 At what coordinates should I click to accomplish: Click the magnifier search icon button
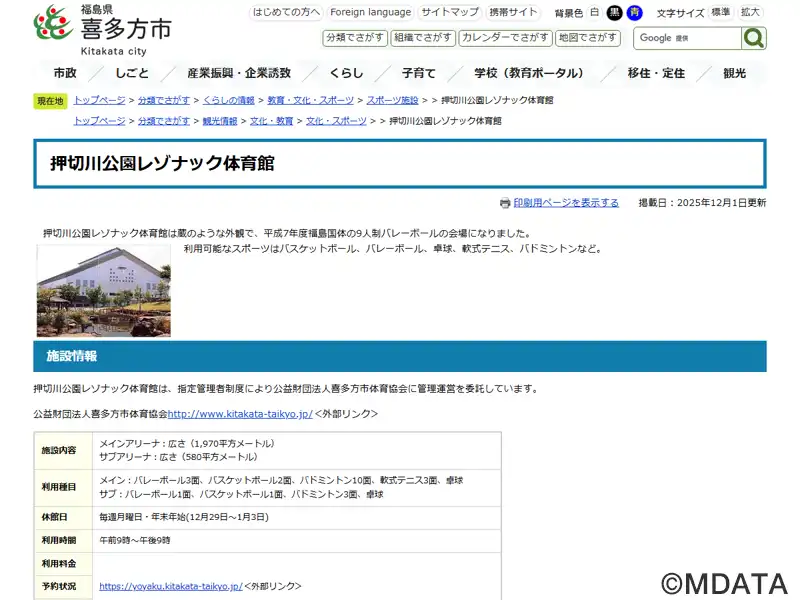coord(754,38)
